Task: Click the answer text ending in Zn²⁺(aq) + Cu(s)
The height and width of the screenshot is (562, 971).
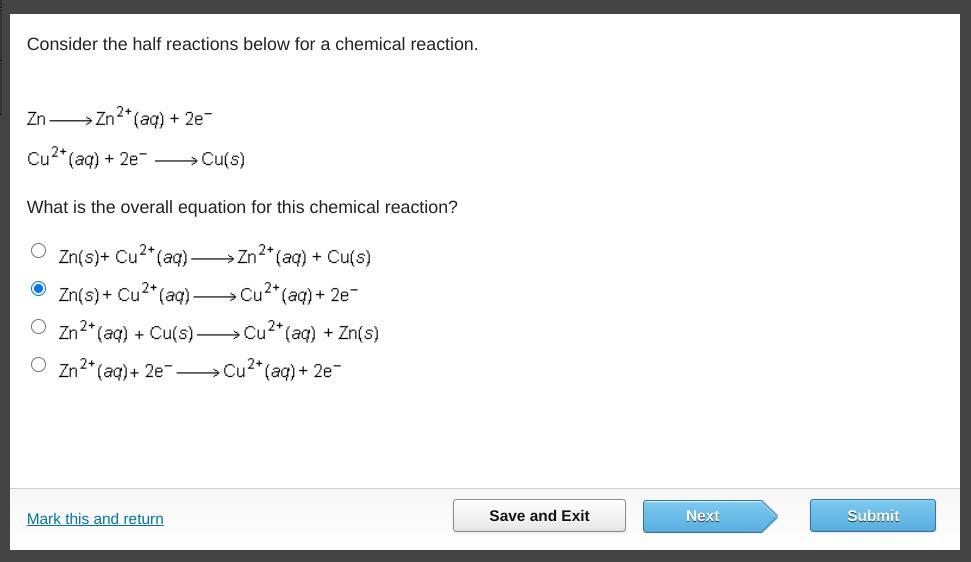Action: point(214,256)
